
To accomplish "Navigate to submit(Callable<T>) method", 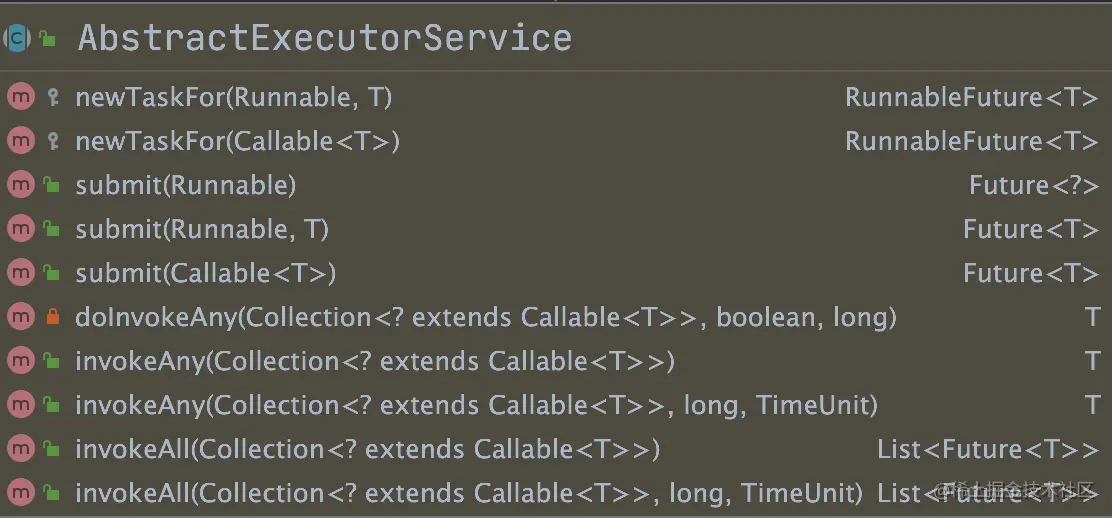I will 205,273.
